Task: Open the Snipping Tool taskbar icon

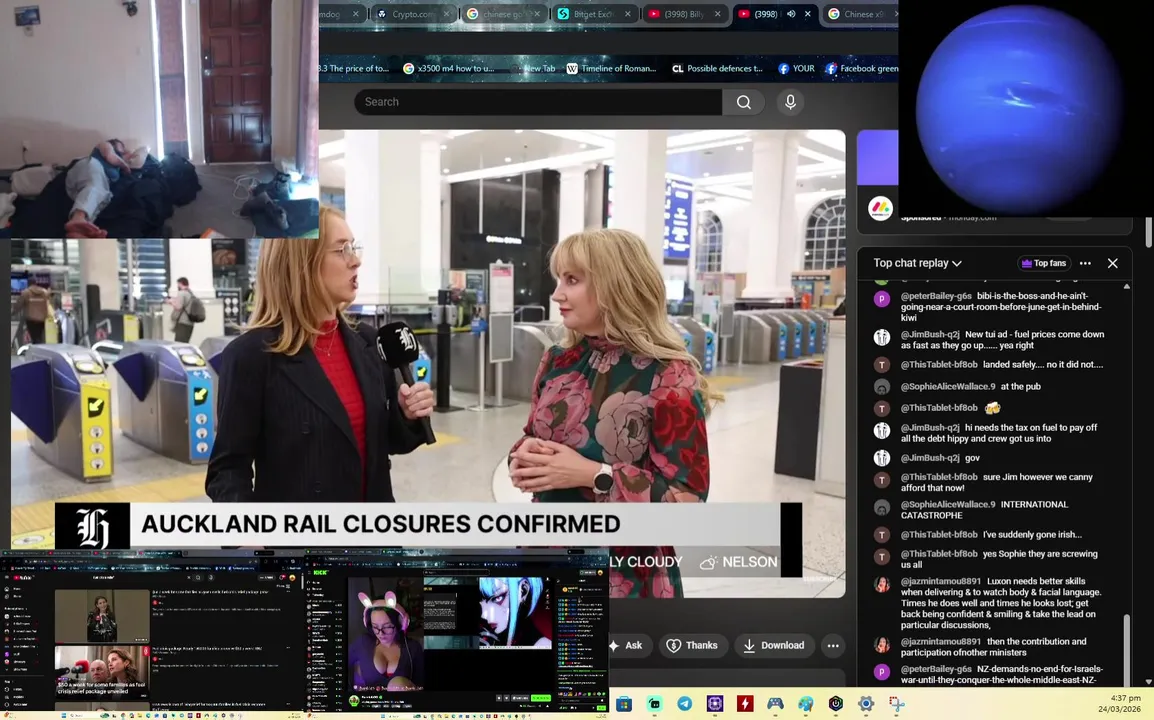Action: 896,704
